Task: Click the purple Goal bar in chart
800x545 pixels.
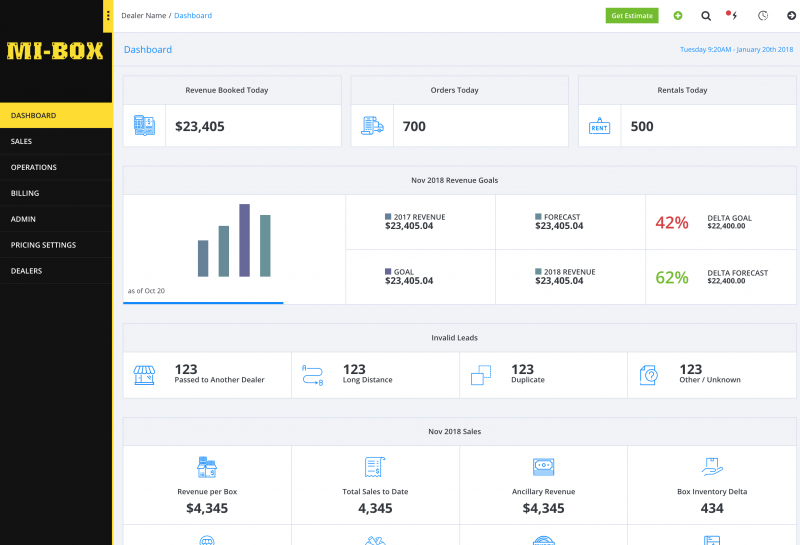Action: [x=244, y=240]
